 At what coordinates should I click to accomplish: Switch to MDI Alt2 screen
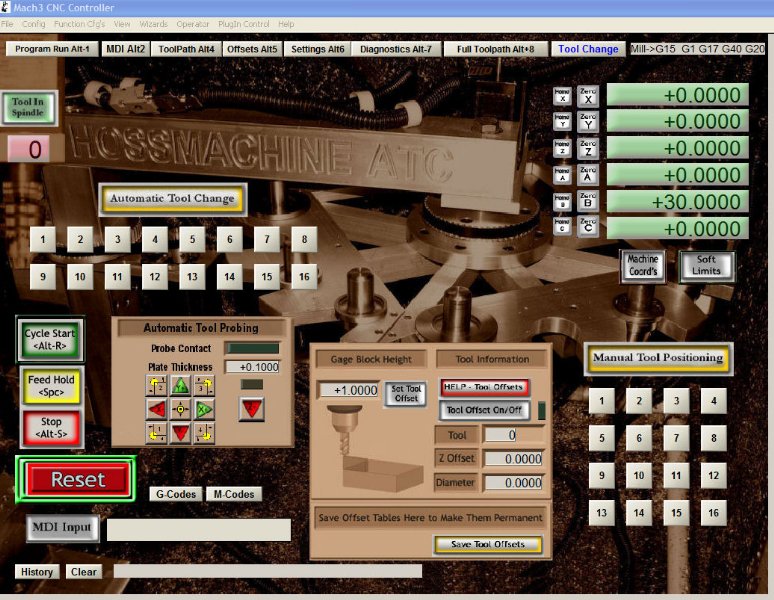pyautogui.click(x=125, y=49)
